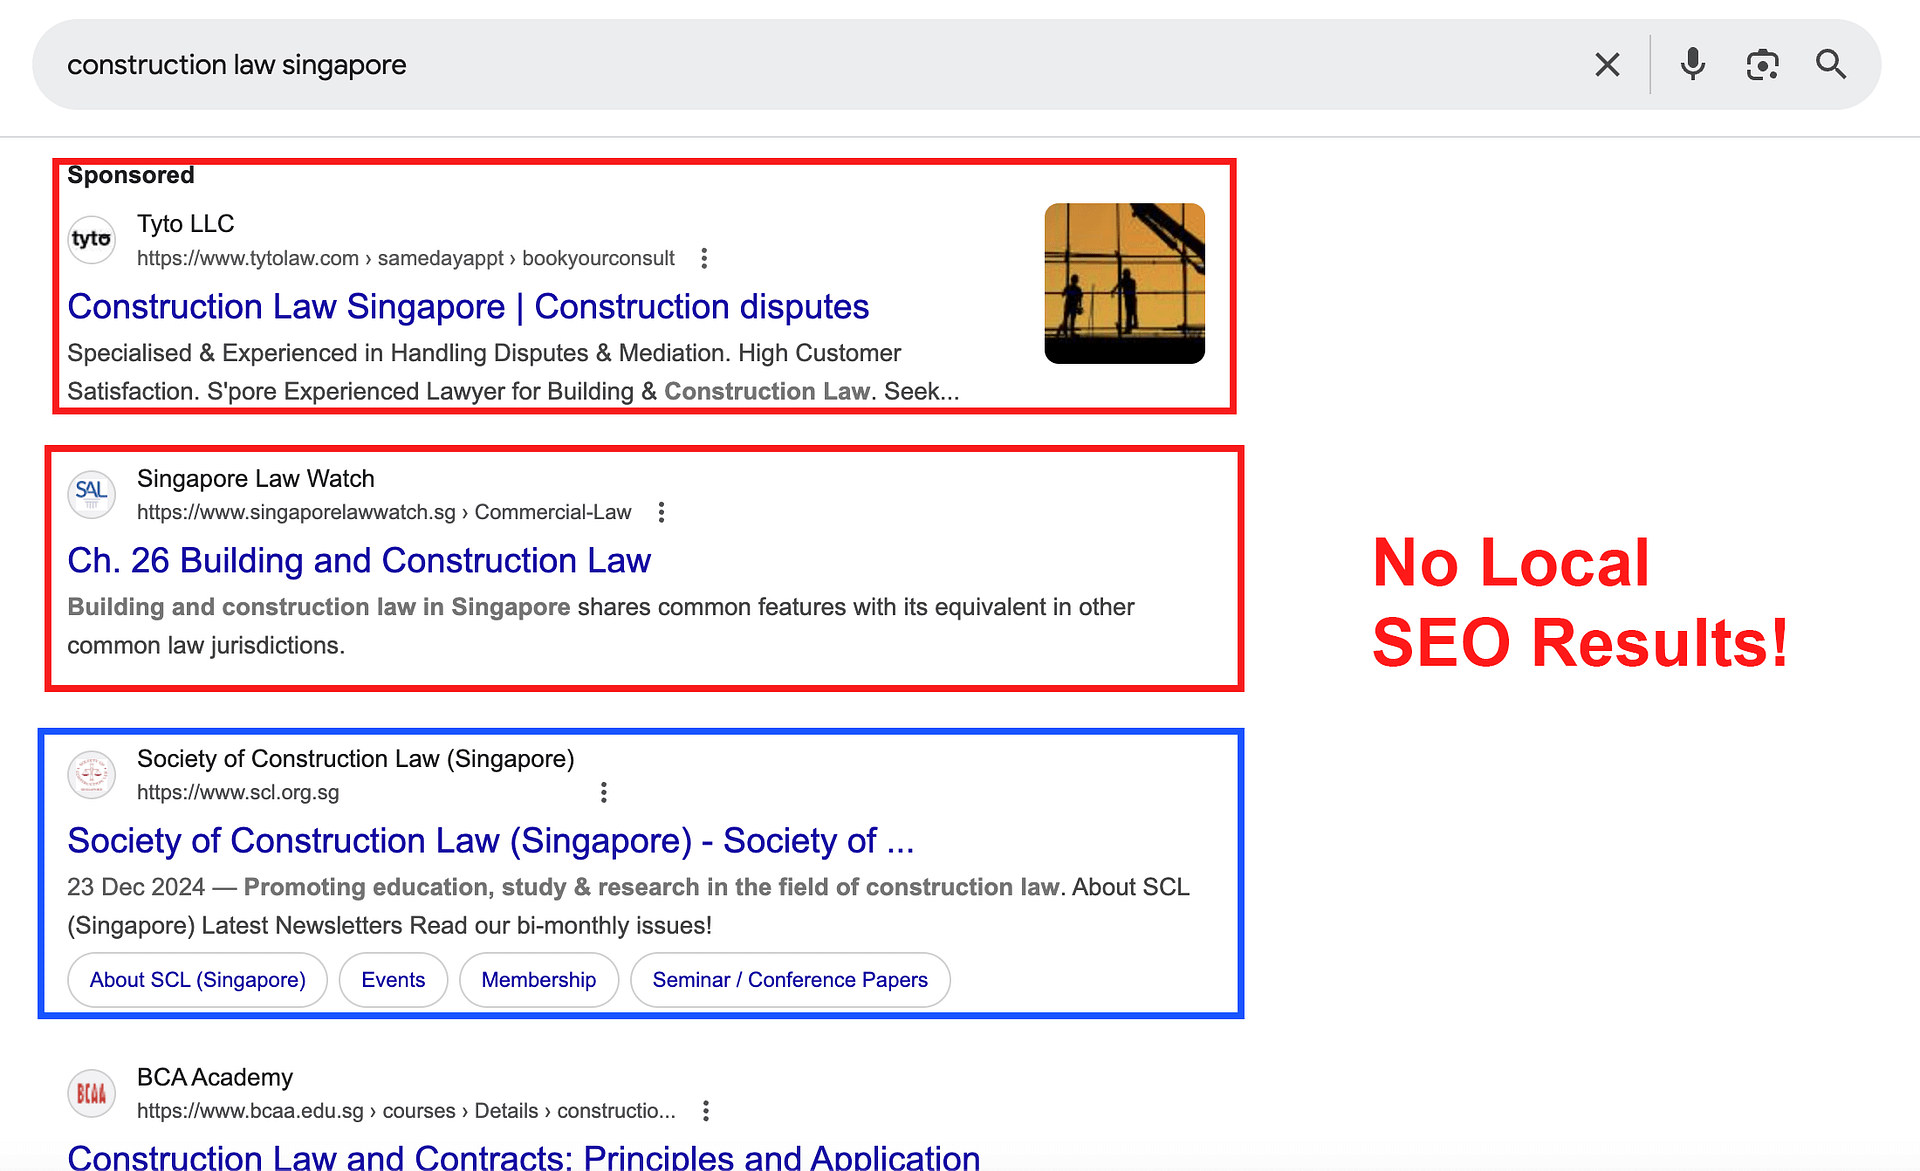The width and height of the screenshot is (1920, 1171).
Task: Click the 'Singapore Law Watch' site name
Action: pos(256,478)
